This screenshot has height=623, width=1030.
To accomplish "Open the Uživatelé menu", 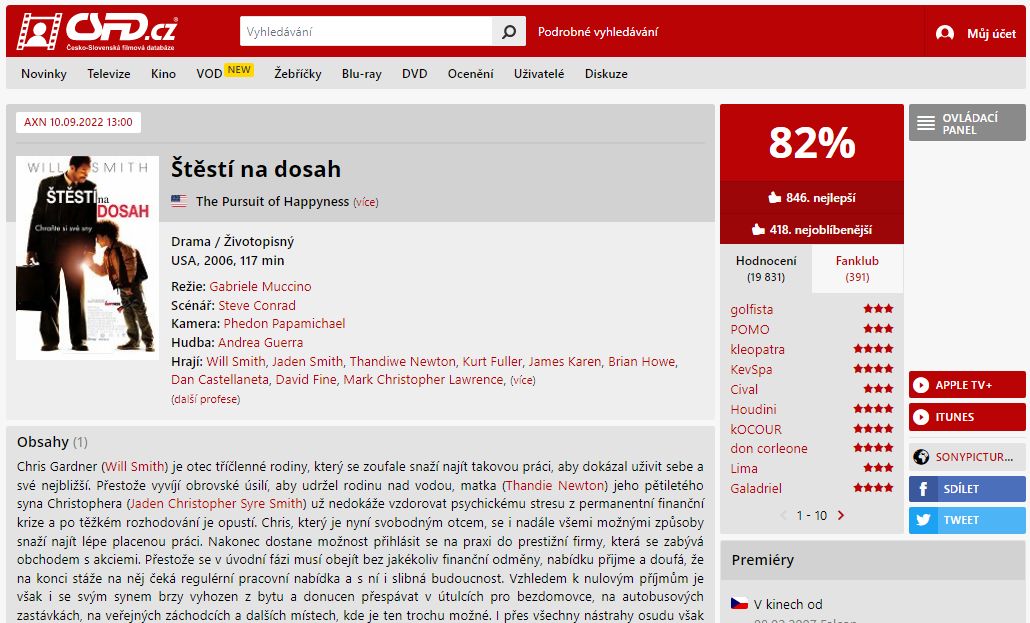I will pos(539,74).
